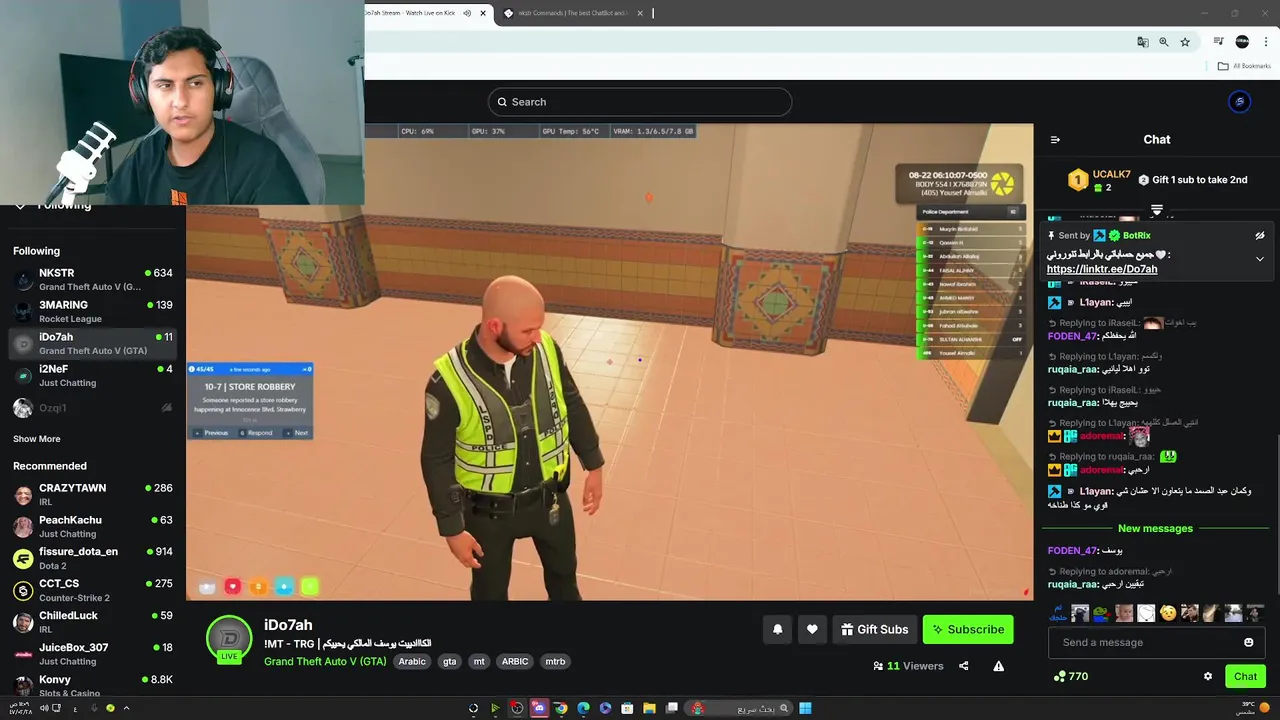Open offline Ozqi1 channel
Viewport: 1280px width, 720px height.
tap(93, 408)
